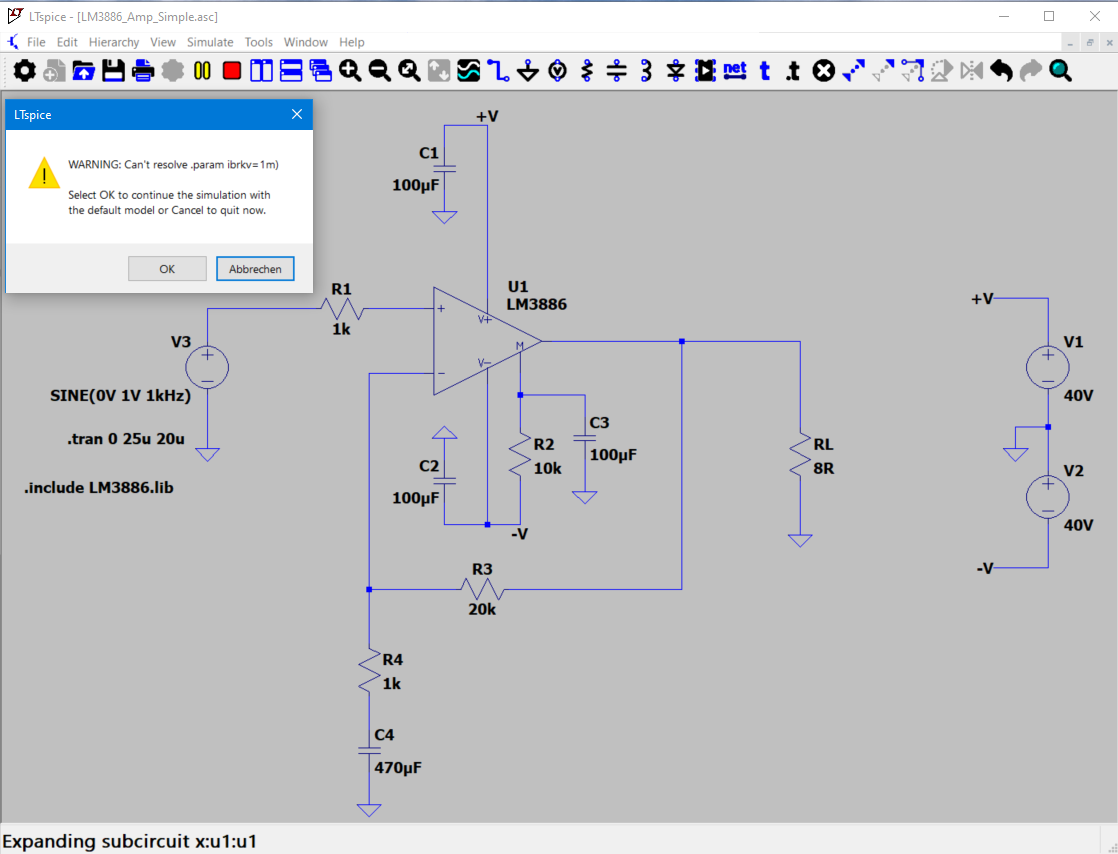The height and width of the screenshot is (854, 1118).
Task: Open the Simulate menu
Action: tap(210, 42)
